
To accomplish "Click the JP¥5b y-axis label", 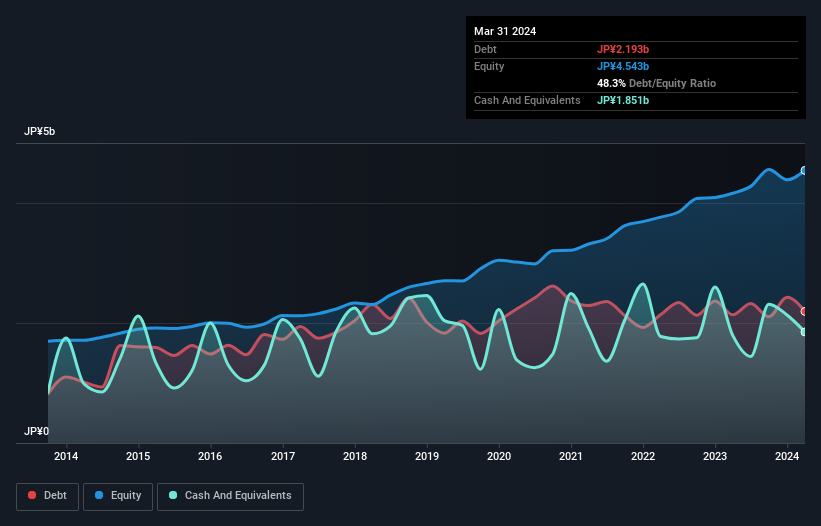I will 39,131.
